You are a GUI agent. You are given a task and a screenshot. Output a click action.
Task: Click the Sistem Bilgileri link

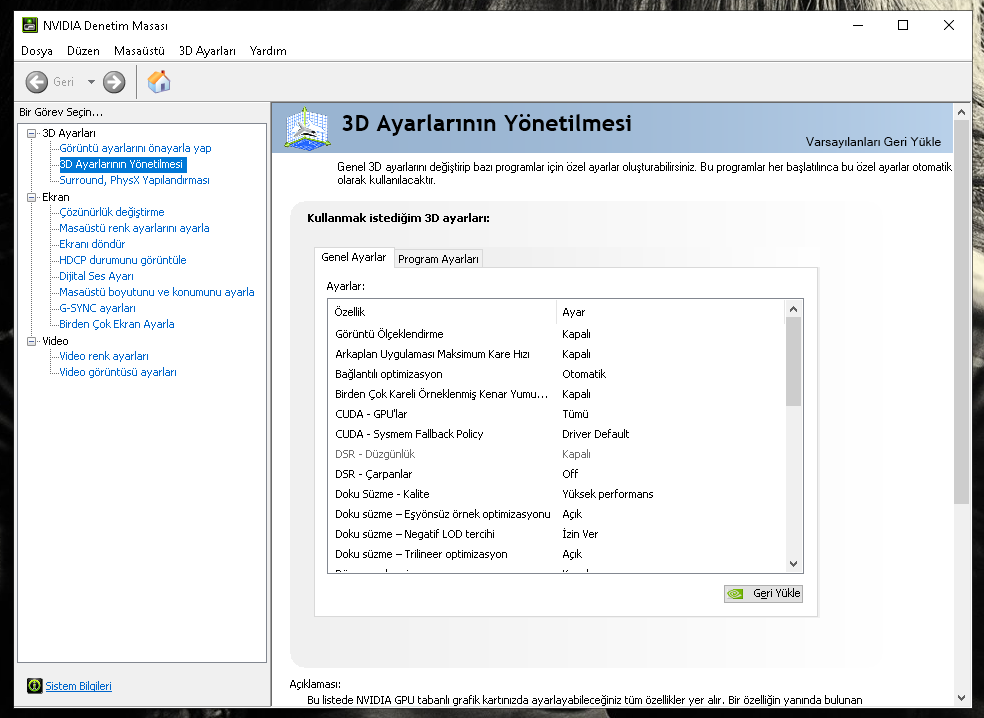(78, 686)
